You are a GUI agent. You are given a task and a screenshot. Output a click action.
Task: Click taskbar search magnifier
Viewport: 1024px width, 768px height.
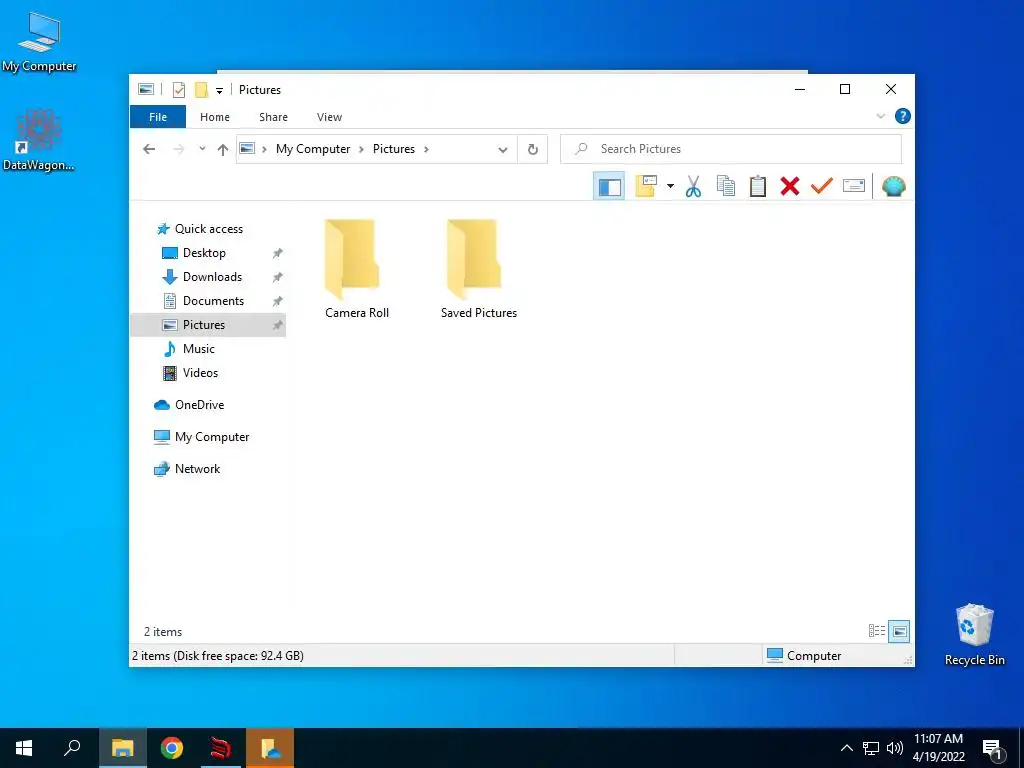pyautogui.click(x=72, y=748)
